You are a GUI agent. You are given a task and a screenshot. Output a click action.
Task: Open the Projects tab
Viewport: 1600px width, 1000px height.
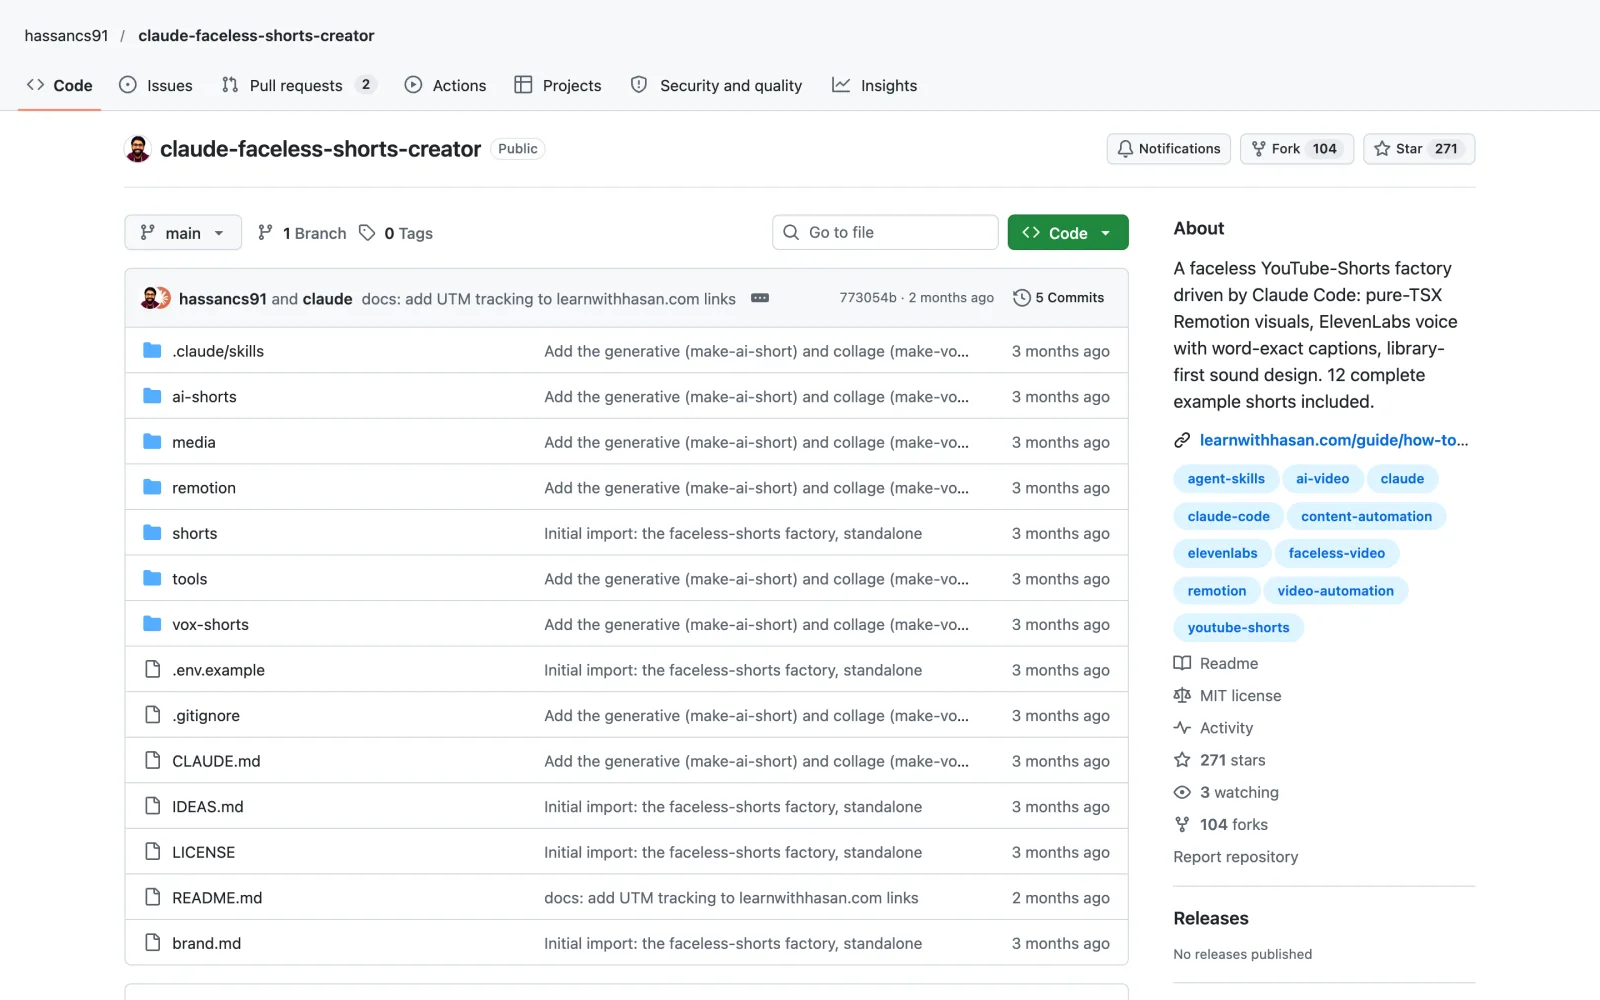pyautogui.click(x=557, y=85)
